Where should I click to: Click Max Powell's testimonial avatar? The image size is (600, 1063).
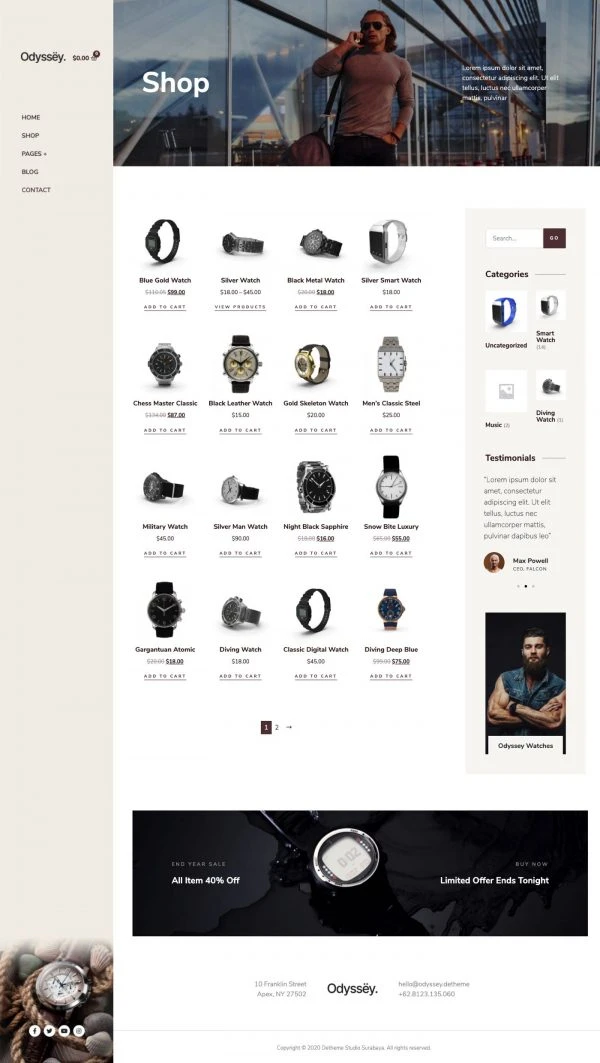(x=494, y=562)
